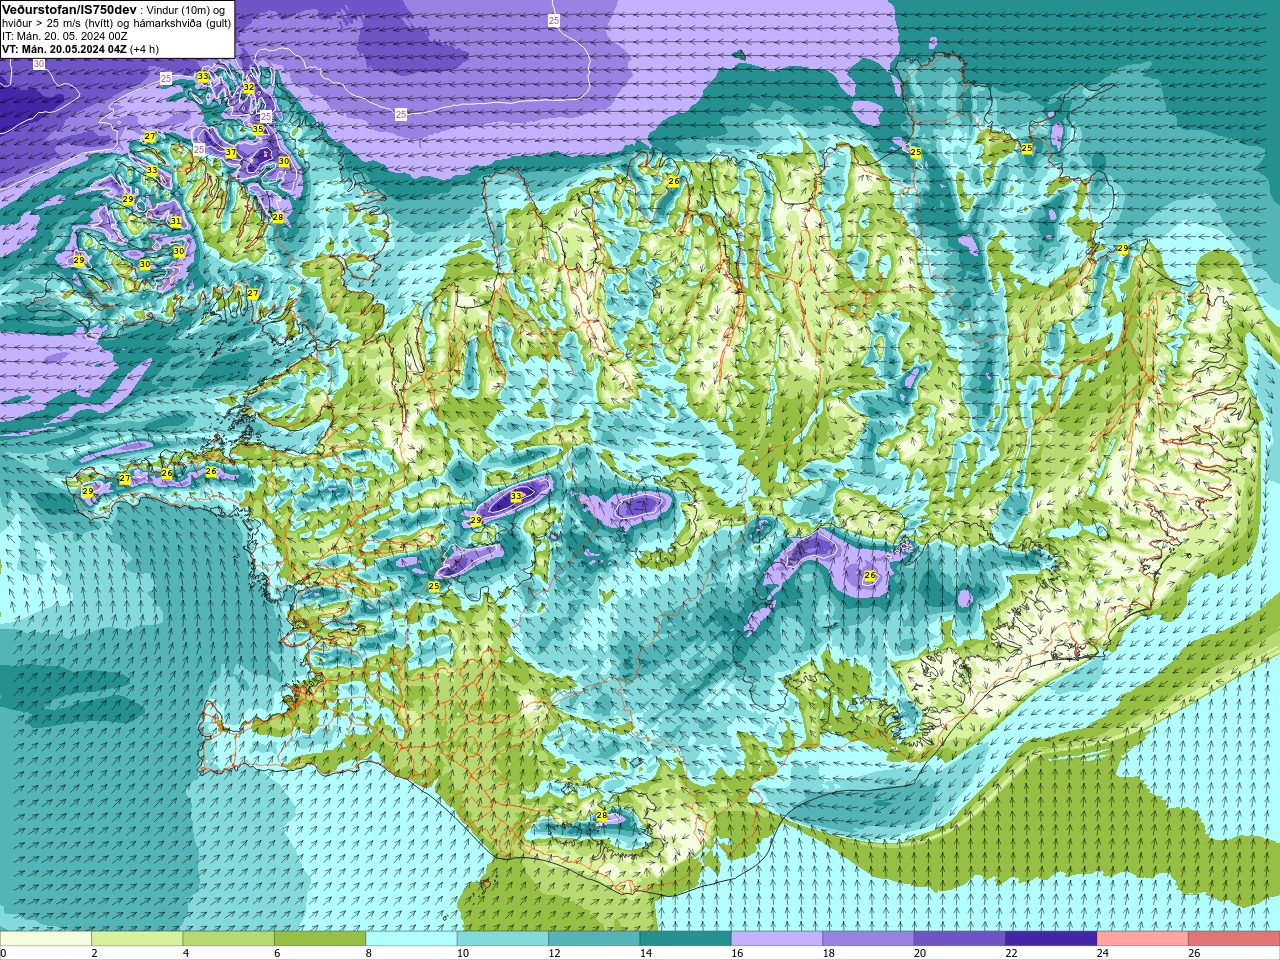Click the legend scale value 2
The width and height of the screenshot is (1280, 960).
pyautogui.click(x=94, y=953)
